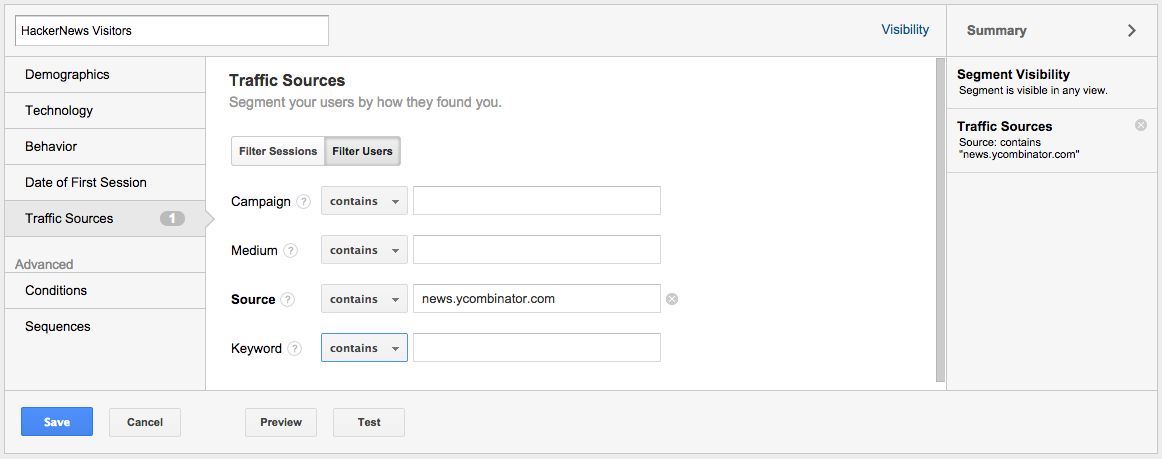The width and height of the screenshot is (1162, 459).
Task: Open the Medium help question-mark icon
Action: coord(290,251)
